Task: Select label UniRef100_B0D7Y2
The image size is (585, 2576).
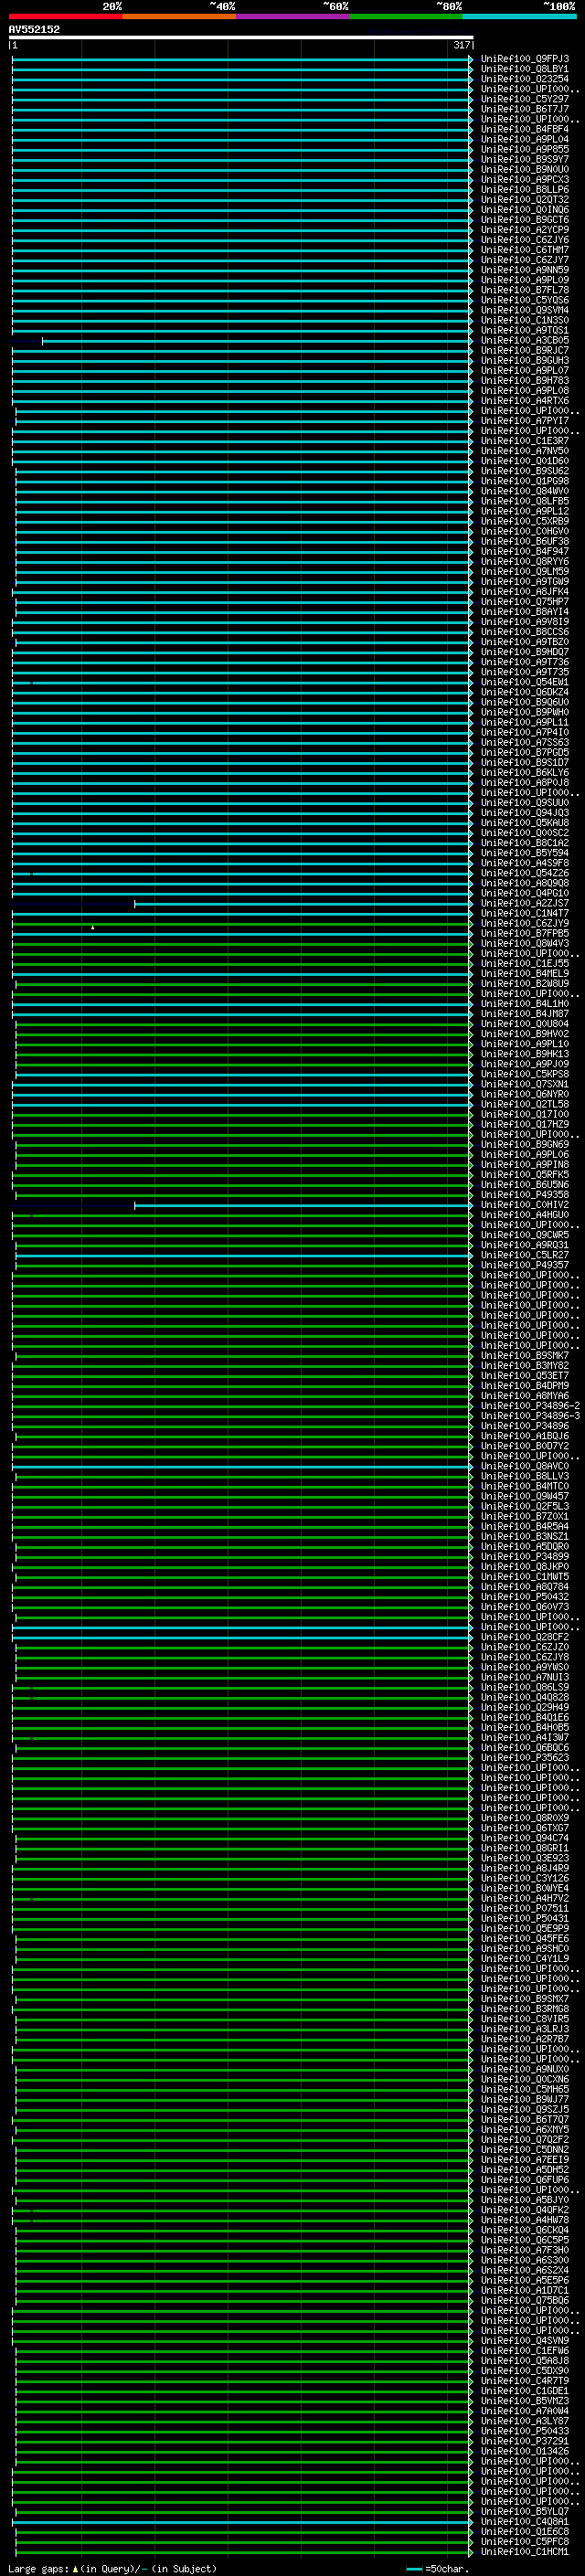Action: coord(525,1446)
